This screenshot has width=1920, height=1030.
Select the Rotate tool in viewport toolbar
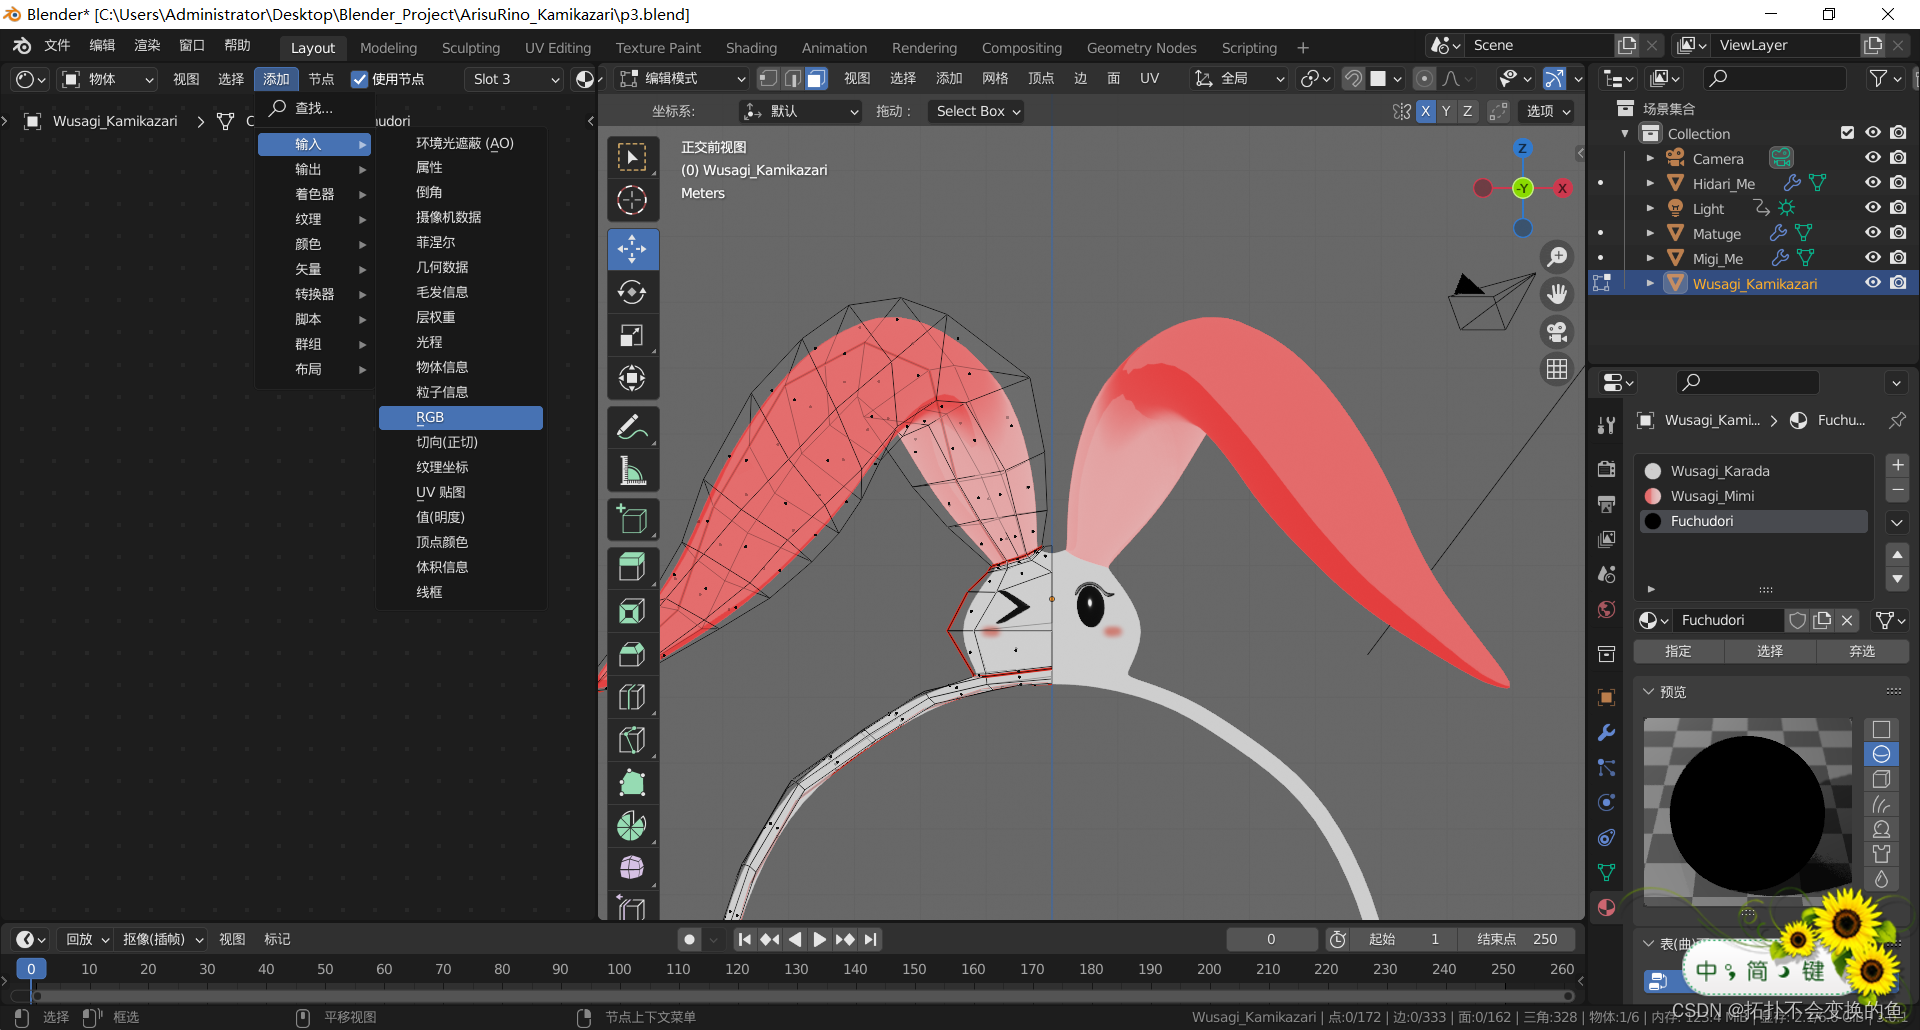(x=632, y=292)
